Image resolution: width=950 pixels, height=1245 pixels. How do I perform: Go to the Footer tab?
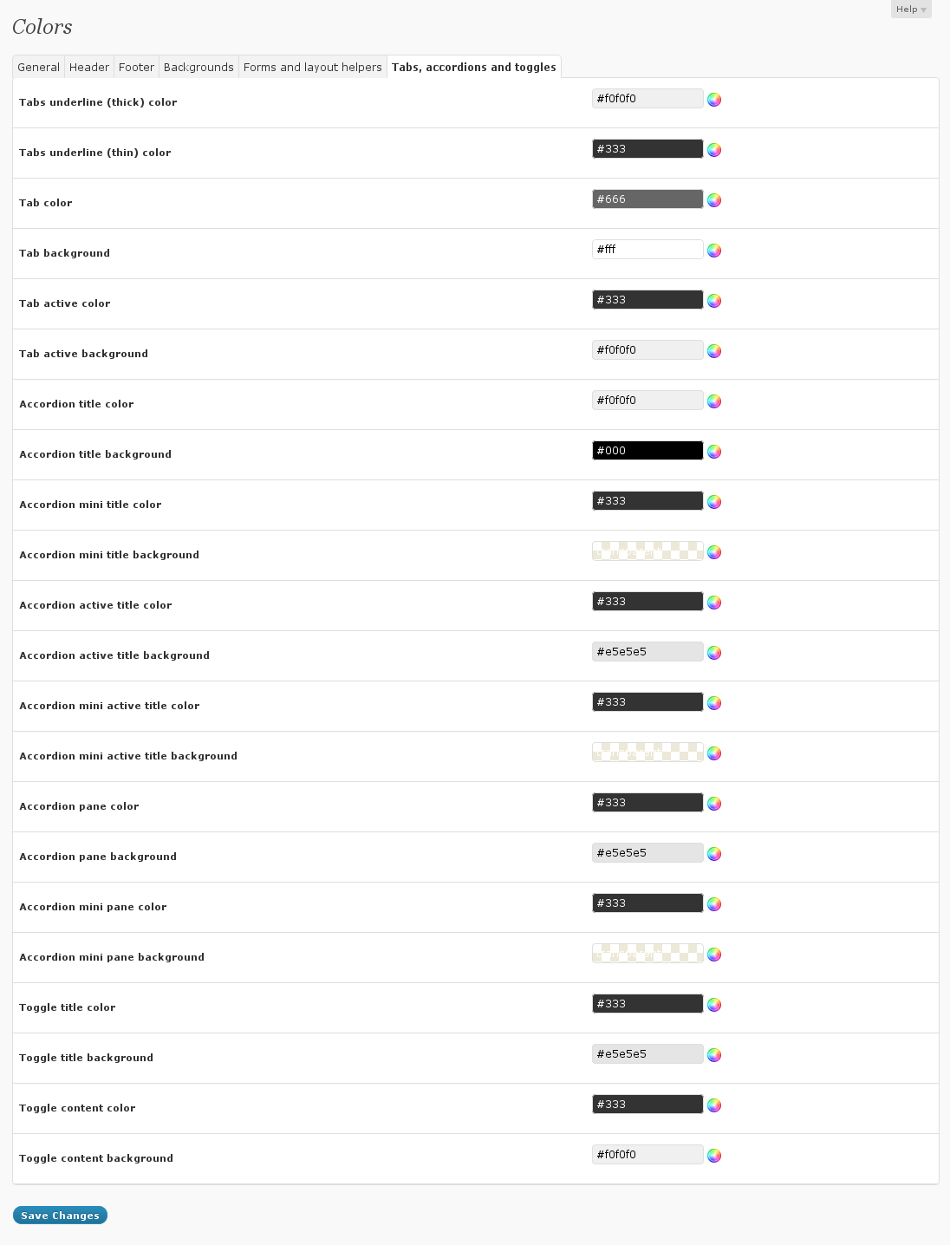point(136,67)
